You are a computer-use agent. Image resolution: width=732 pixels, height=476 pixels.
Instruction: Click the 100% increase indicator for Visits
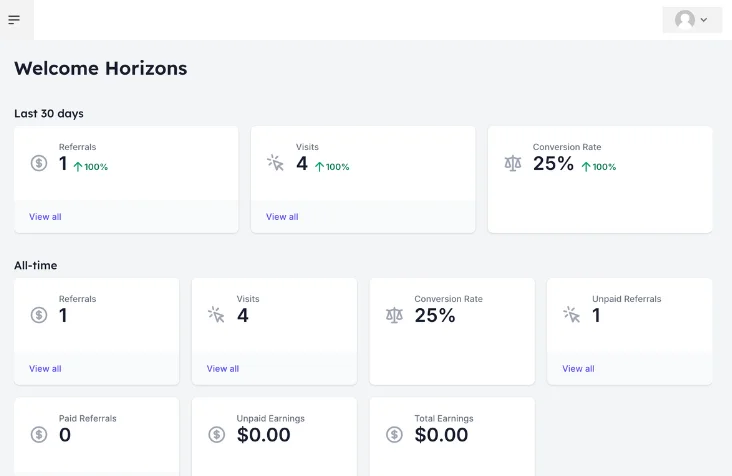click(332, 167)
